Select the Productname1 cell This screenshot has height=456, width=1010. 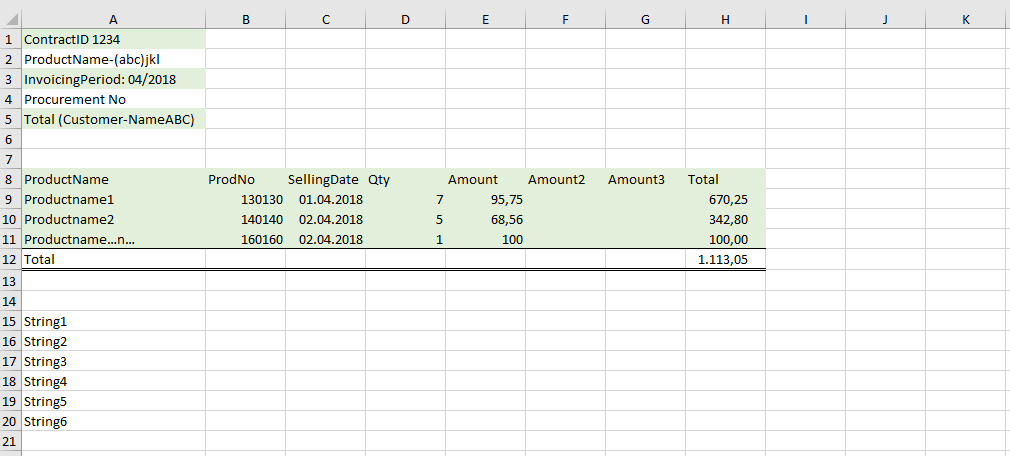click(112, 200)
